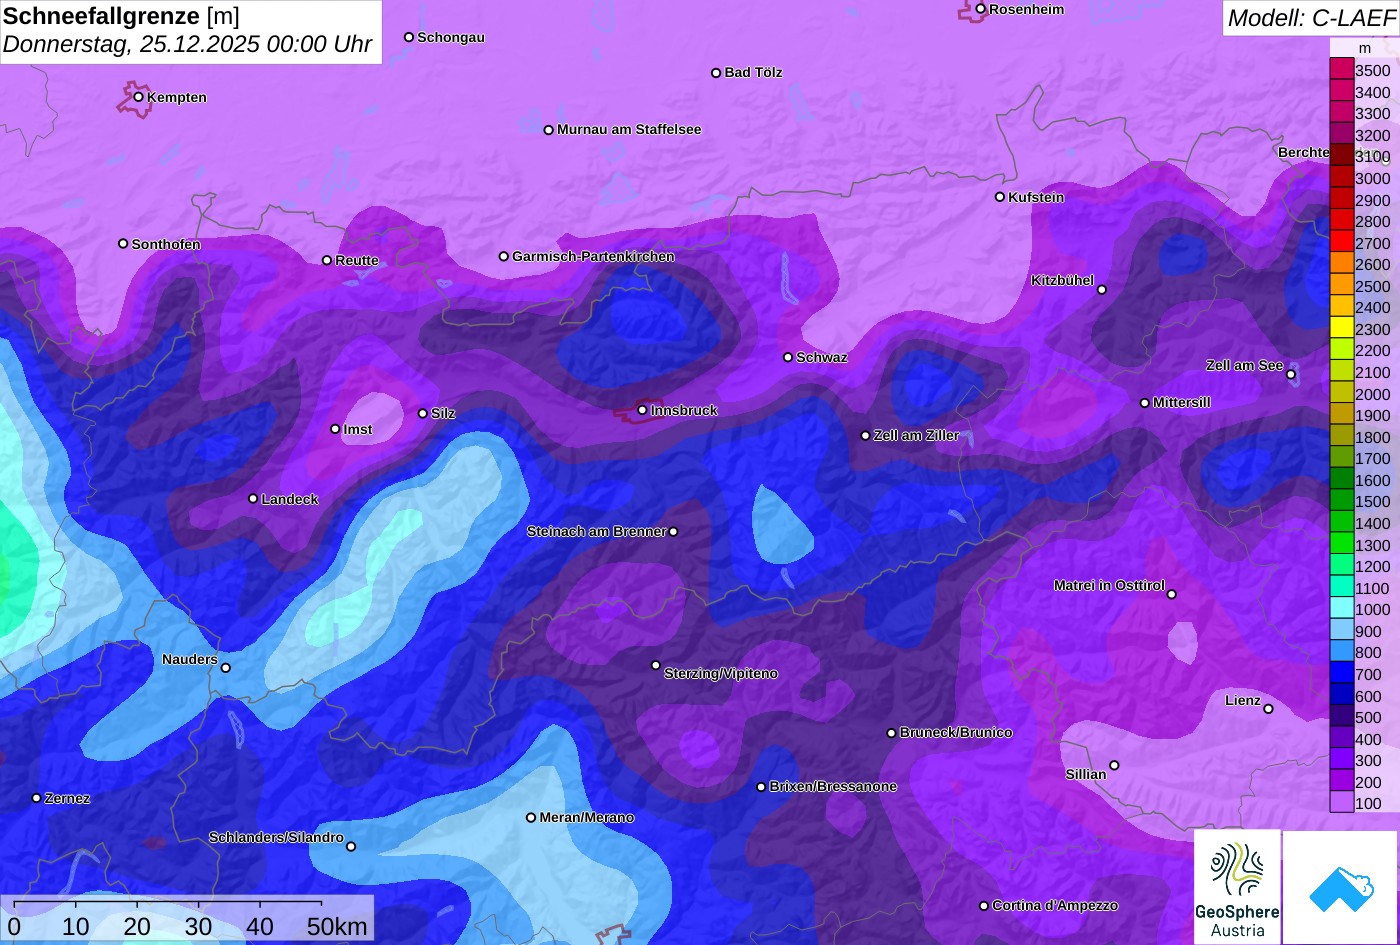Viewport: 1400px width, 945px height.
Task: Click the GeoSphere Austria logo
Action: click(x=1237, y=887)
